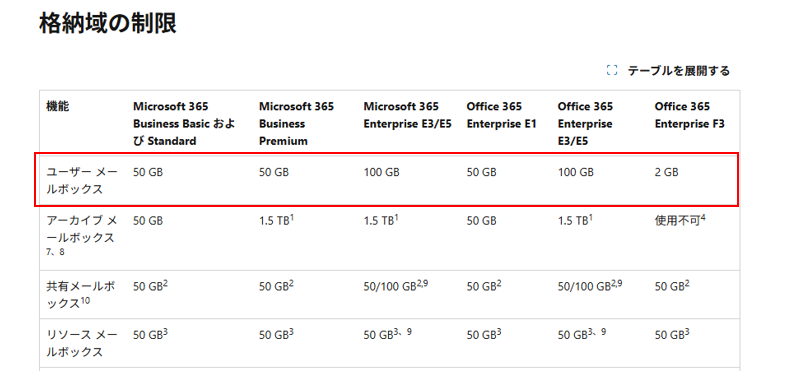
Task: Click the 2 GB cell for Enterprise F3
Action: [666, 172]
